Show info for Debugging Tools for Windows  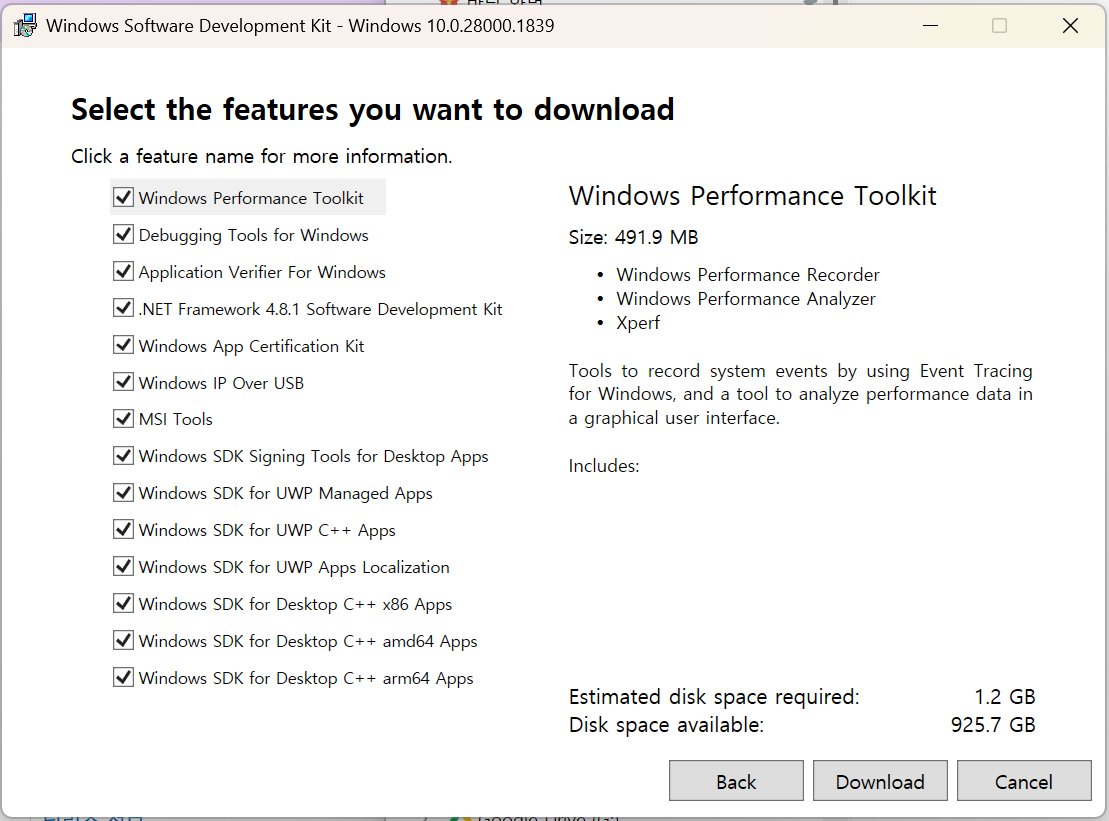(x=253, y=235)
